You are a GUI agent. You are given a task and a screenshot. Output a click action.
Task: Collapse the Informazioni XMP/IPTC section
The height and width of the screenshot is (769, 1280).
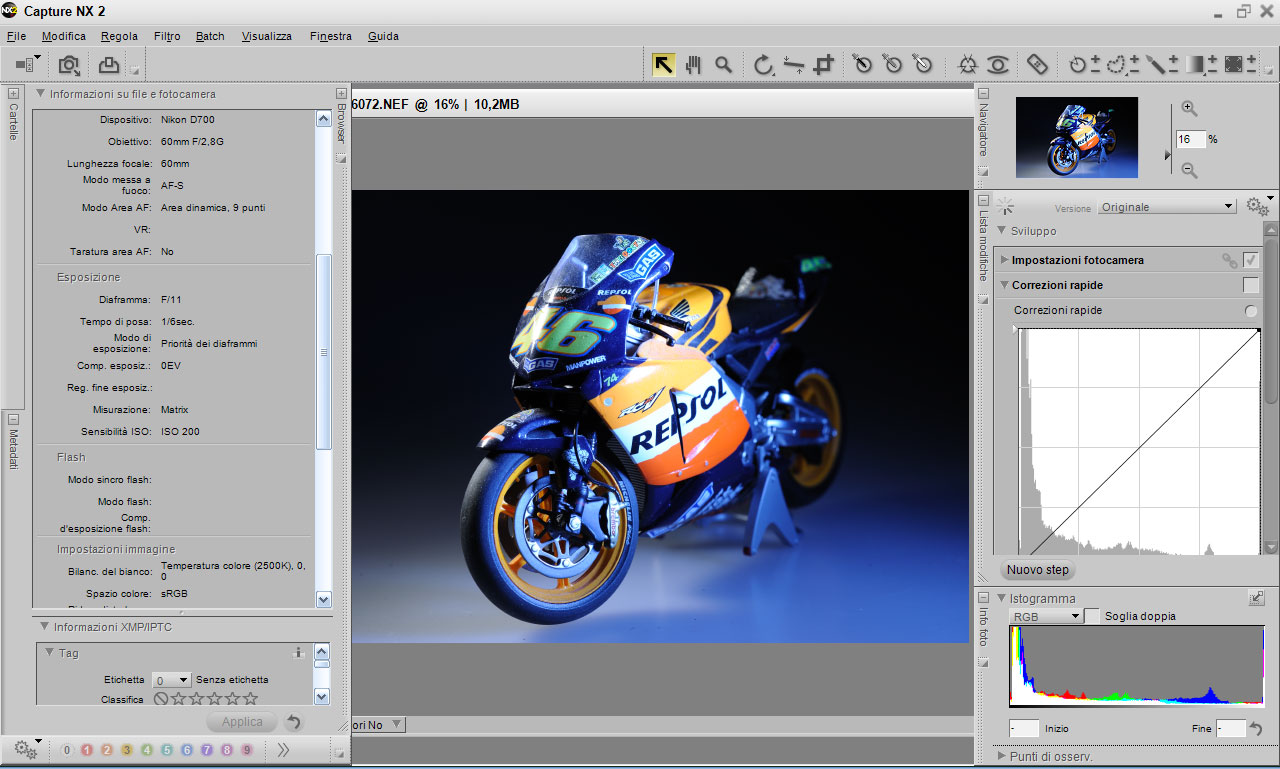click(45, 627)
